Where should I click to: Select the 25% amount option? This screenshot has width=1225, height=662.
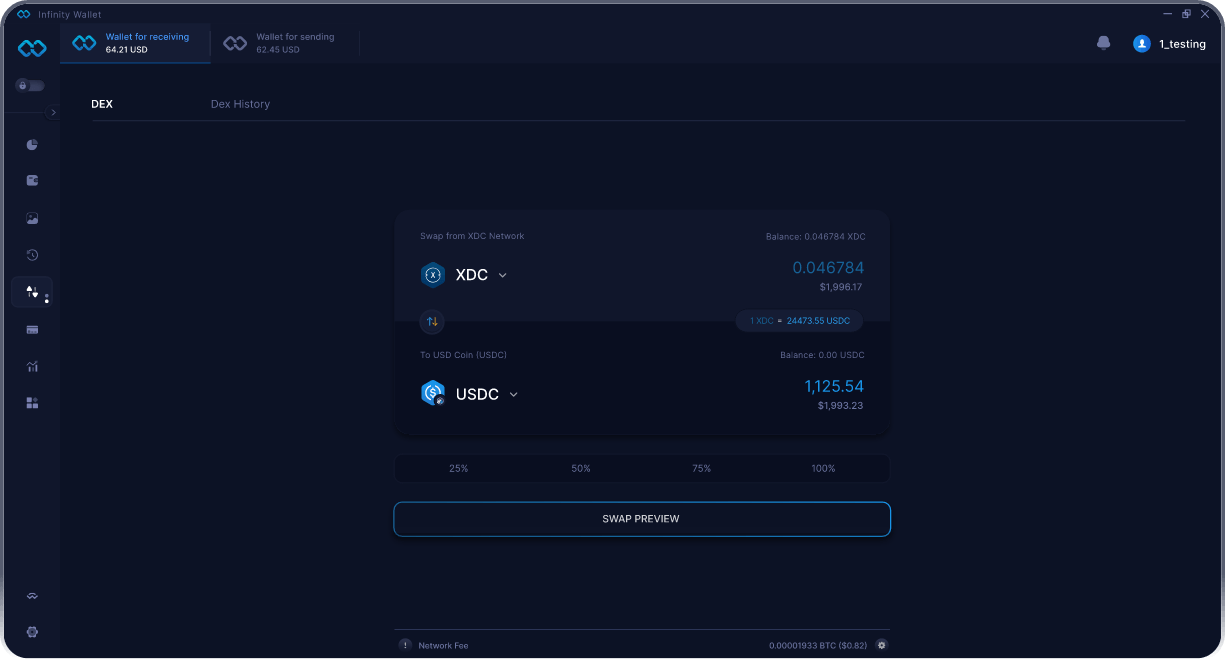pyautogui.click(x=459, y=468)
